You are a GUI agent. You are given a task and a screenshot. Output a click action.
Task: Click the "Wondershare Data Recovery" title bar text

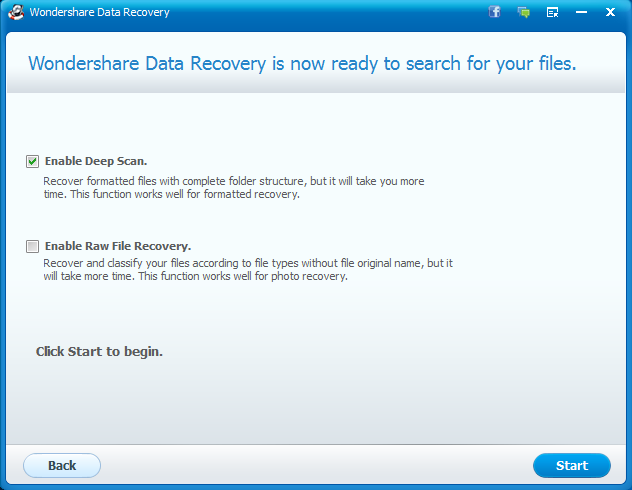coord(99,13)
